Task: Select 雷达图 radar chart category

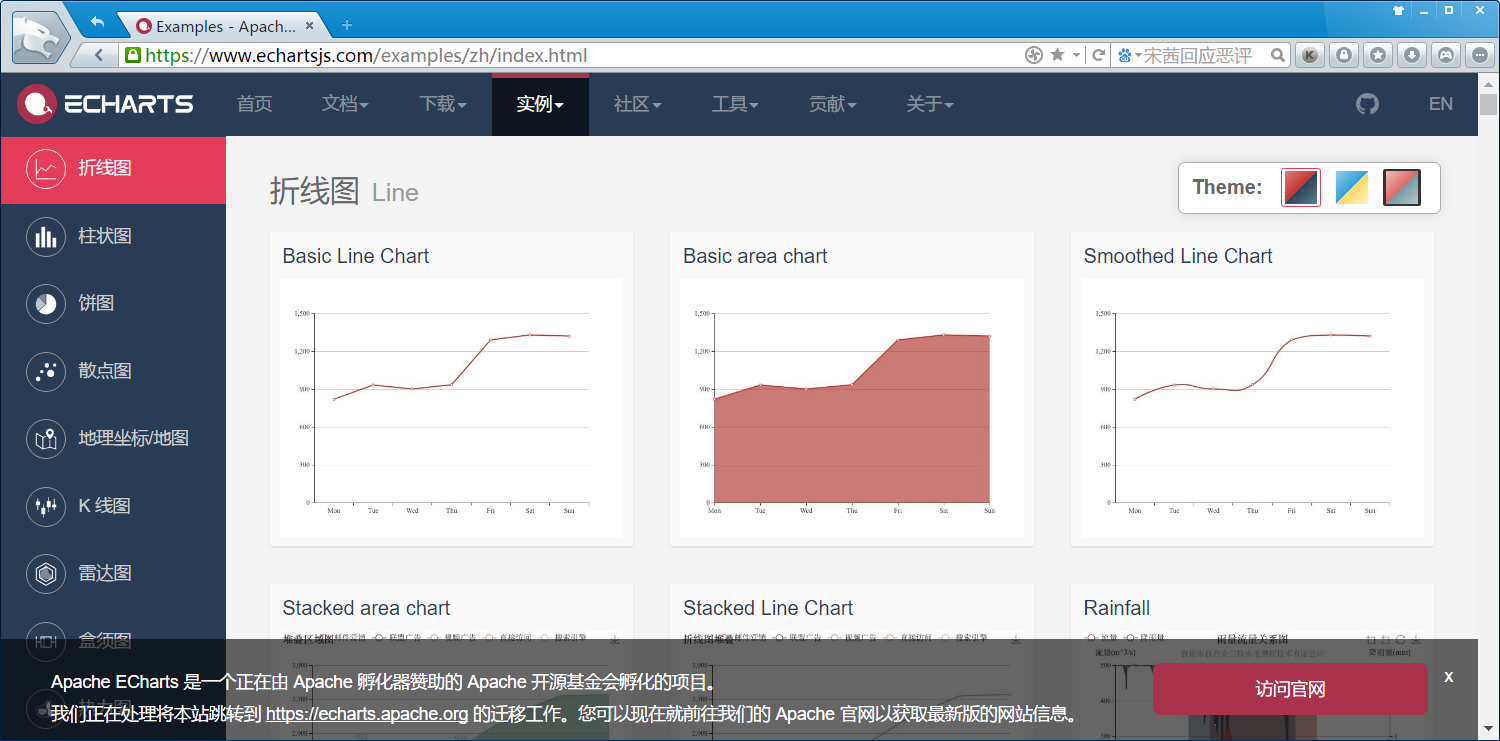Action: click(x=113, y=574)
